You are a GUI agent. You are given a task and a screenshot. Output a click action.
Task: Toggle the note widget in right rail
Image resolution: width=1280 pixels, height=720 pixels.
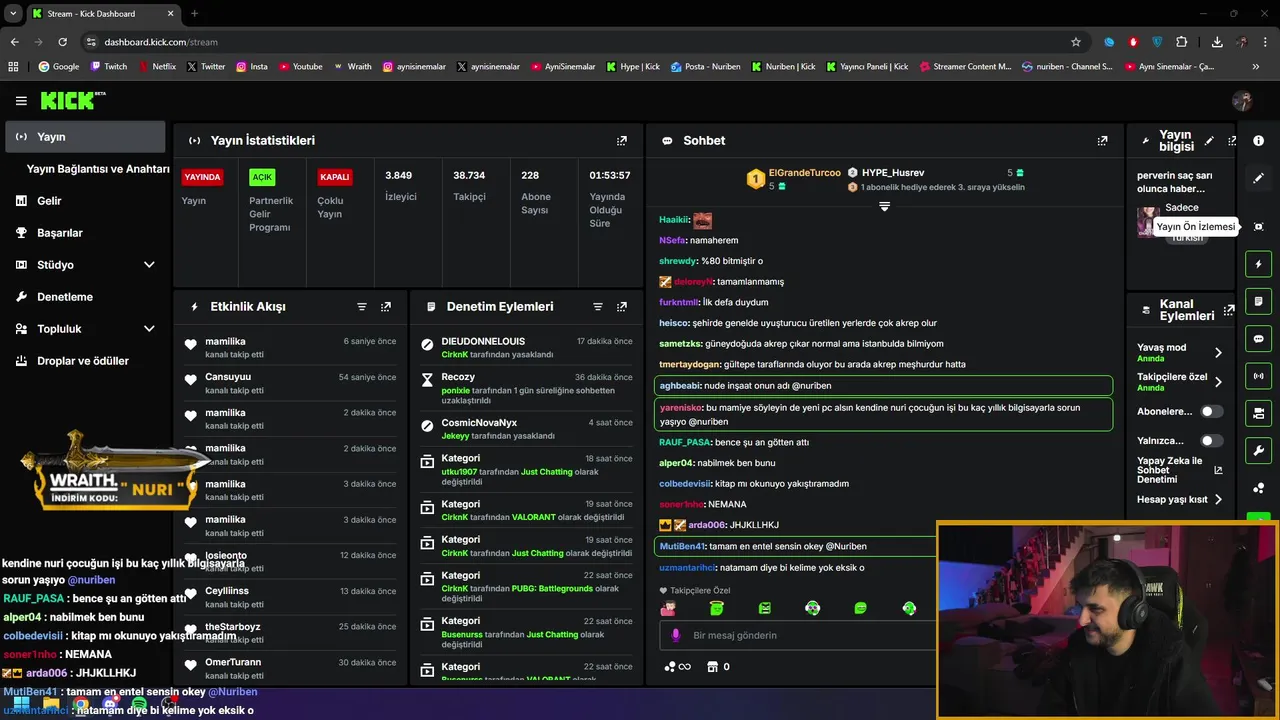[x=1259, y=301]
